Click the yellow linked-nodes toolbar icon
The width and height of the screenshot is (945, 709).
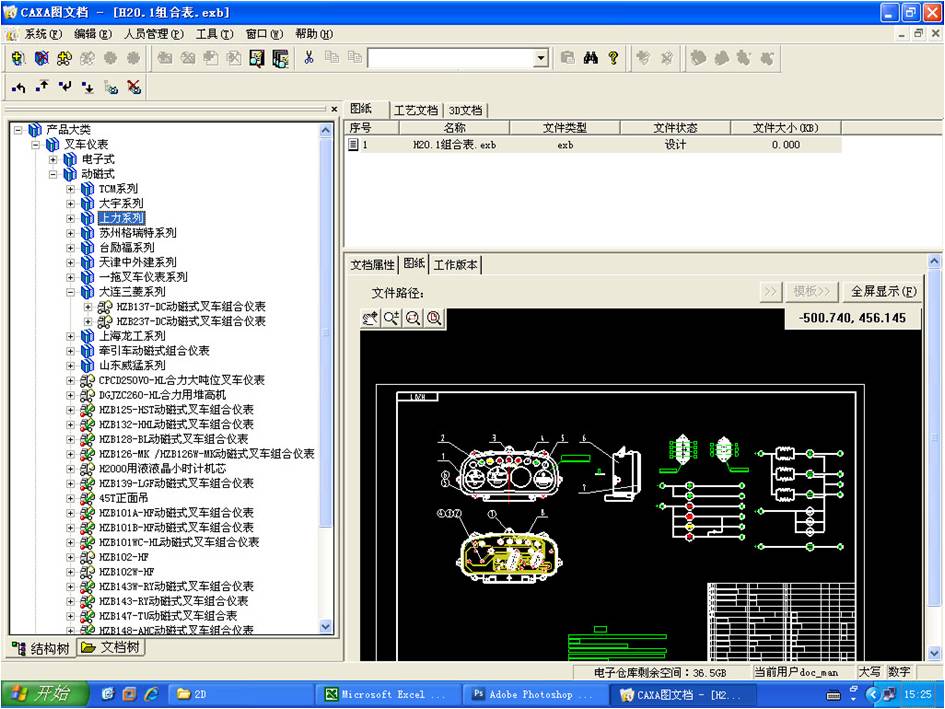64,58
